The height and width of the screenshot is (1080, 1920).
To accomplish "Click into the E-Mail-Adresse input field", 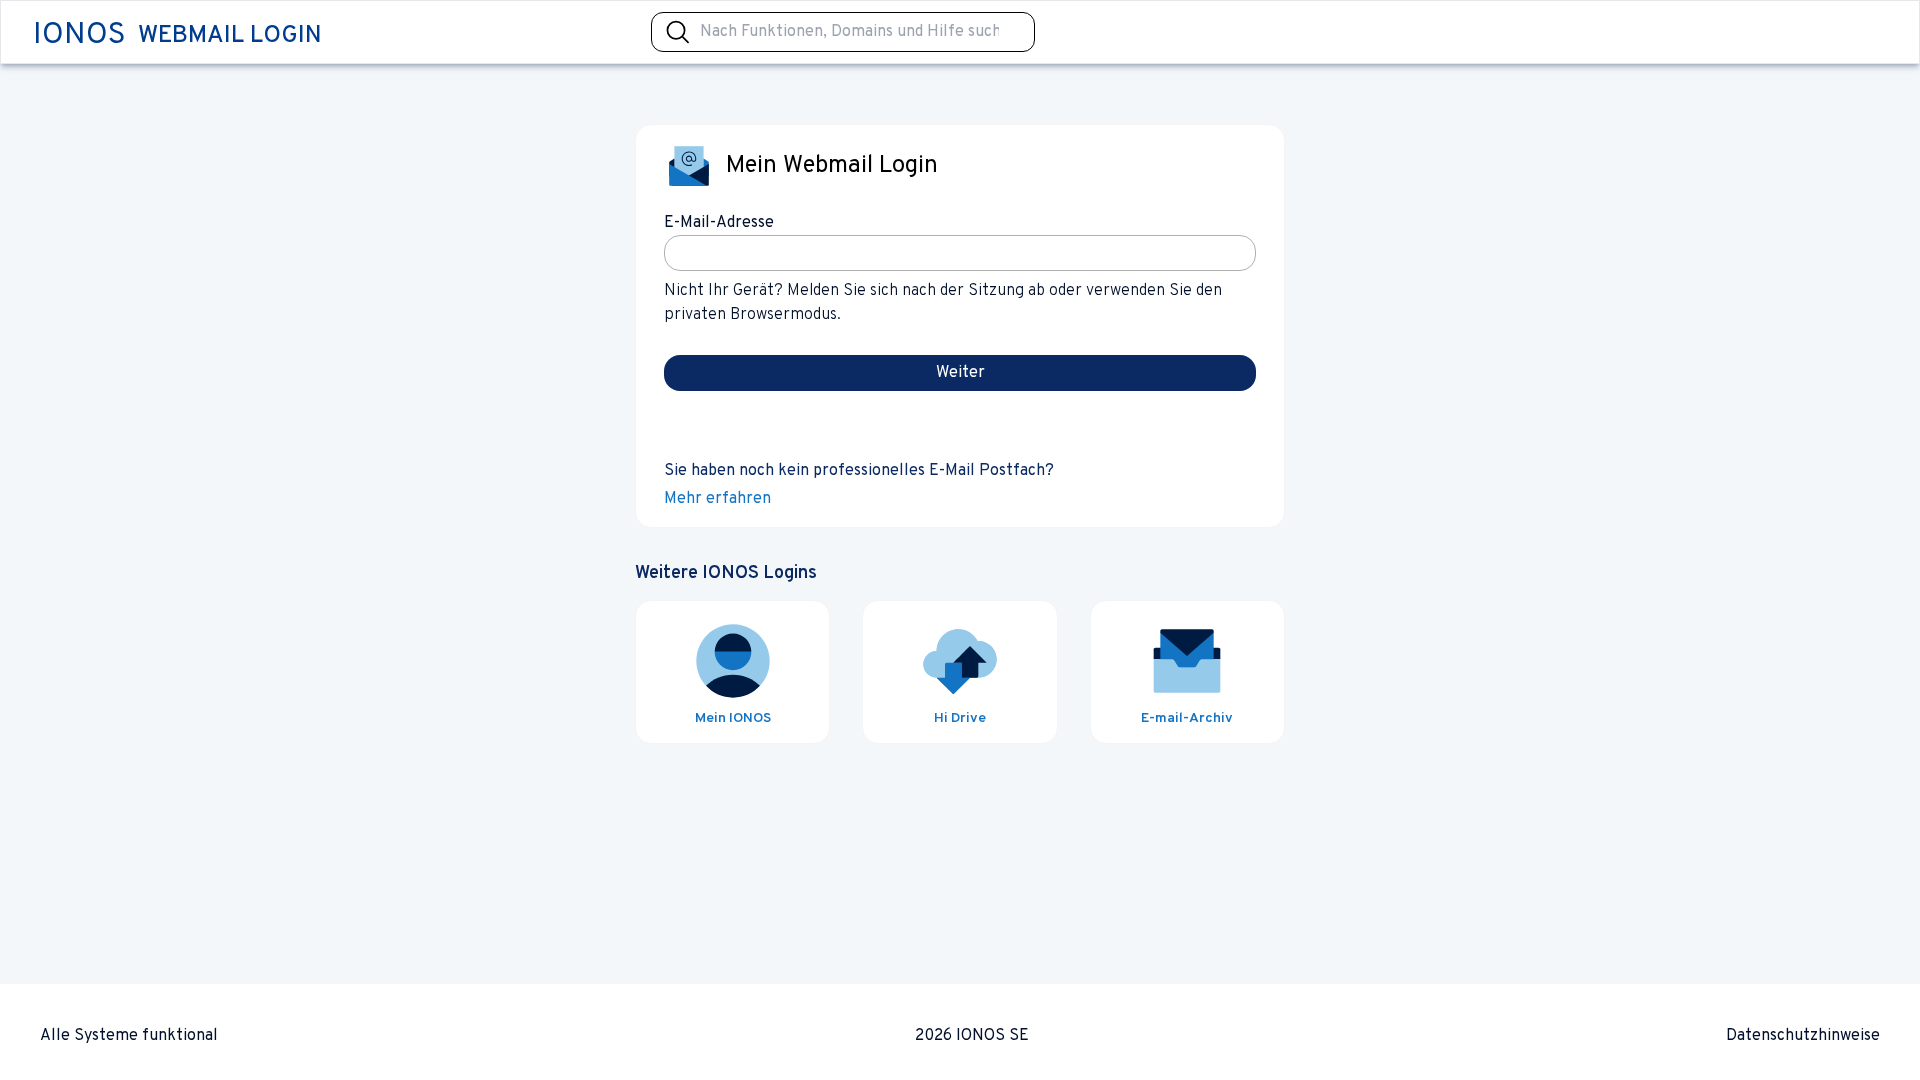I will click(960, 253).
